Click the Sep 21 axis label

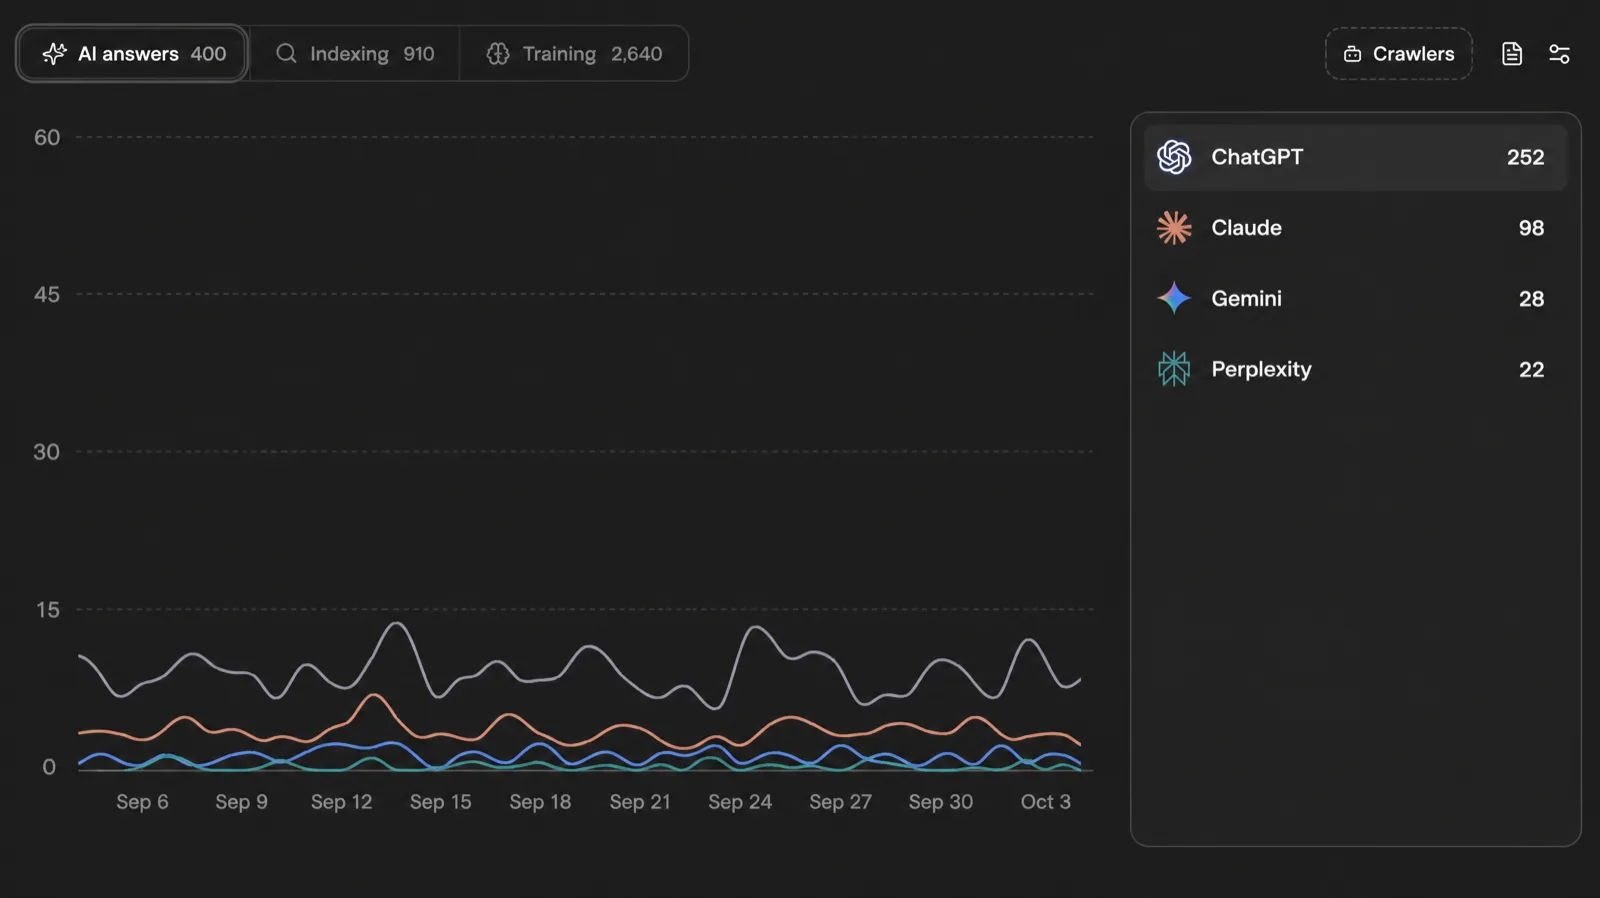click(x=640, y=802)
